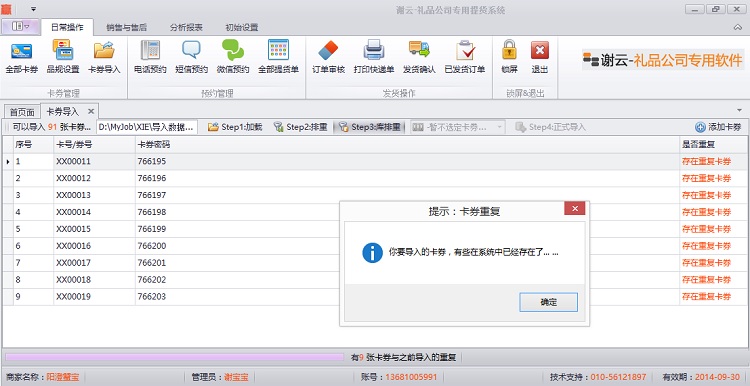Collapse the ribbon with the chevron
The image size is (750, 386).
tap(738, 27)
